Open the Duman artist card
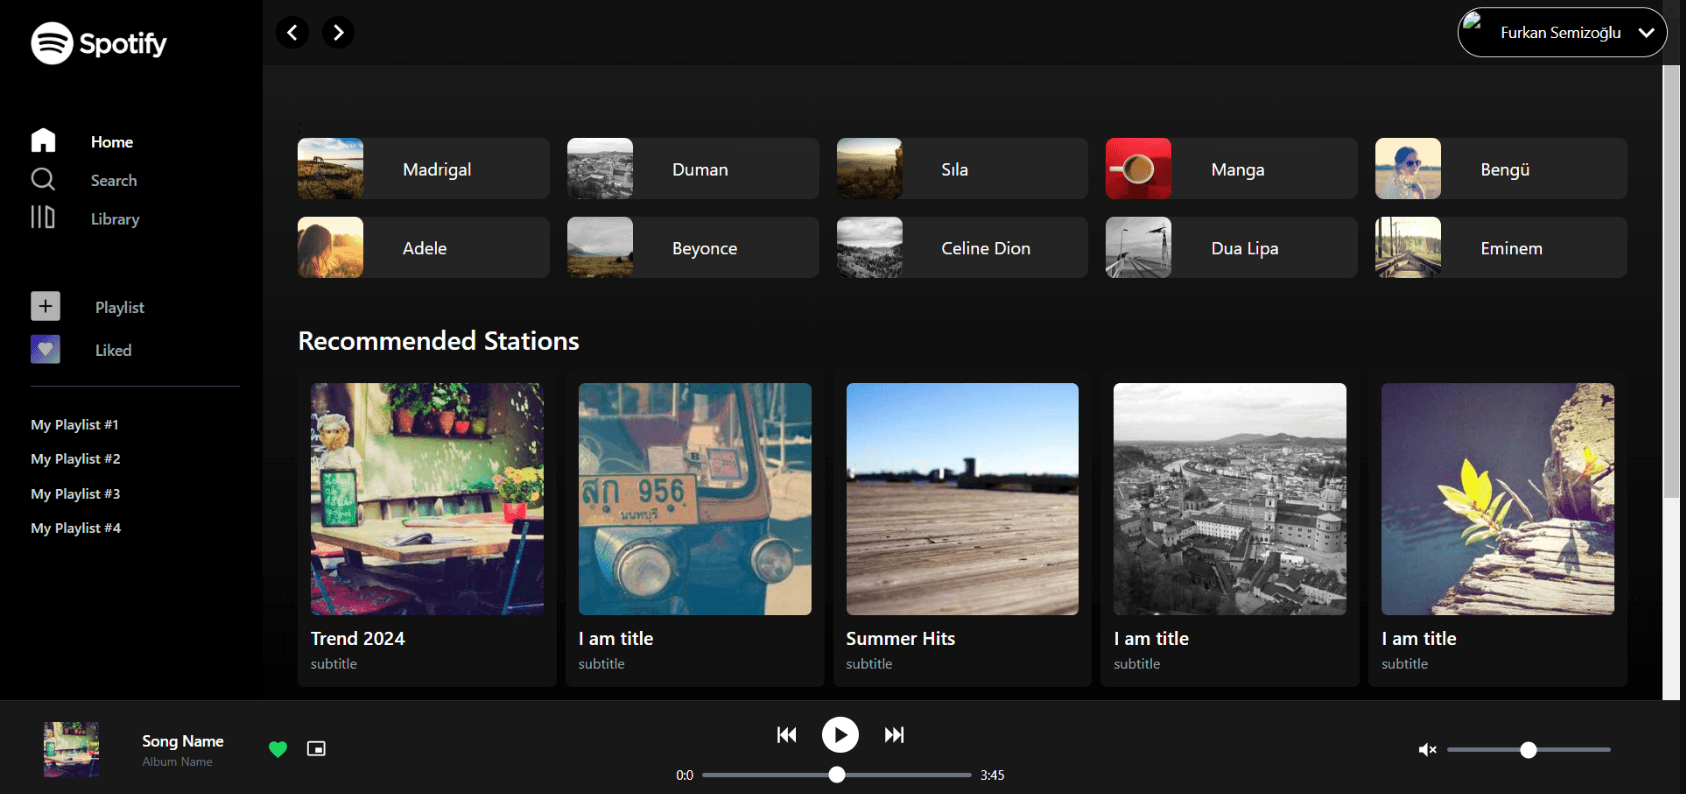Image resolution: width=1686 pixels, height=794 pixels. click(693, 169)
